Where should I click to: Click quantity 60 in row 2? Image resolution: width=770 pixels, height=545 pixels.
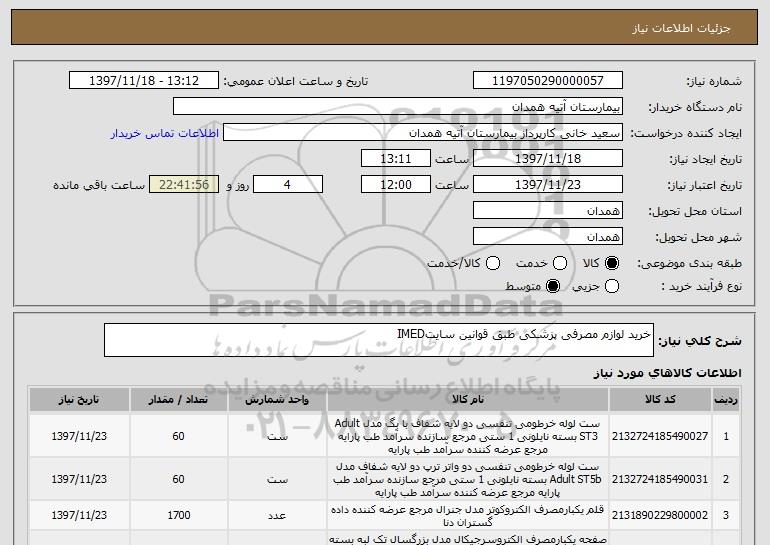click(179, 479)
